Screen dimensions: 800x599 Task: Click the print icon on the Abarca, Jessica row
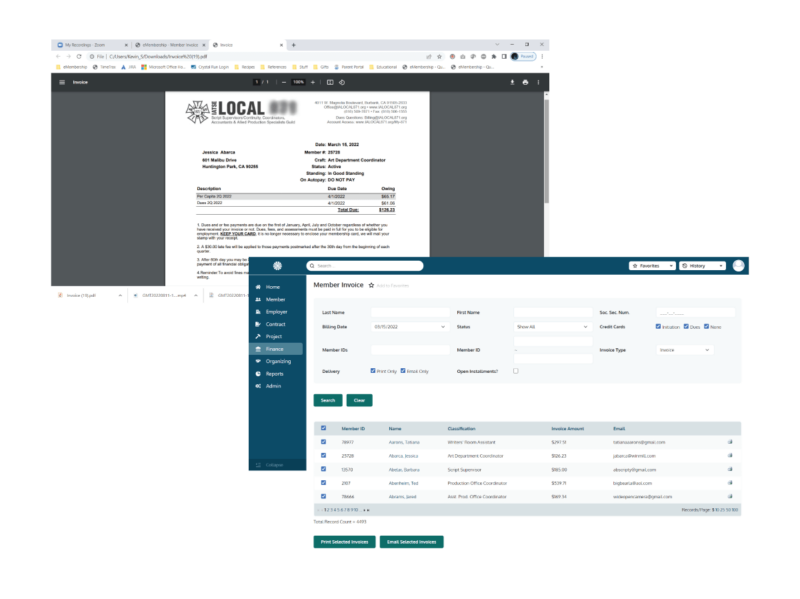[730, 456]
